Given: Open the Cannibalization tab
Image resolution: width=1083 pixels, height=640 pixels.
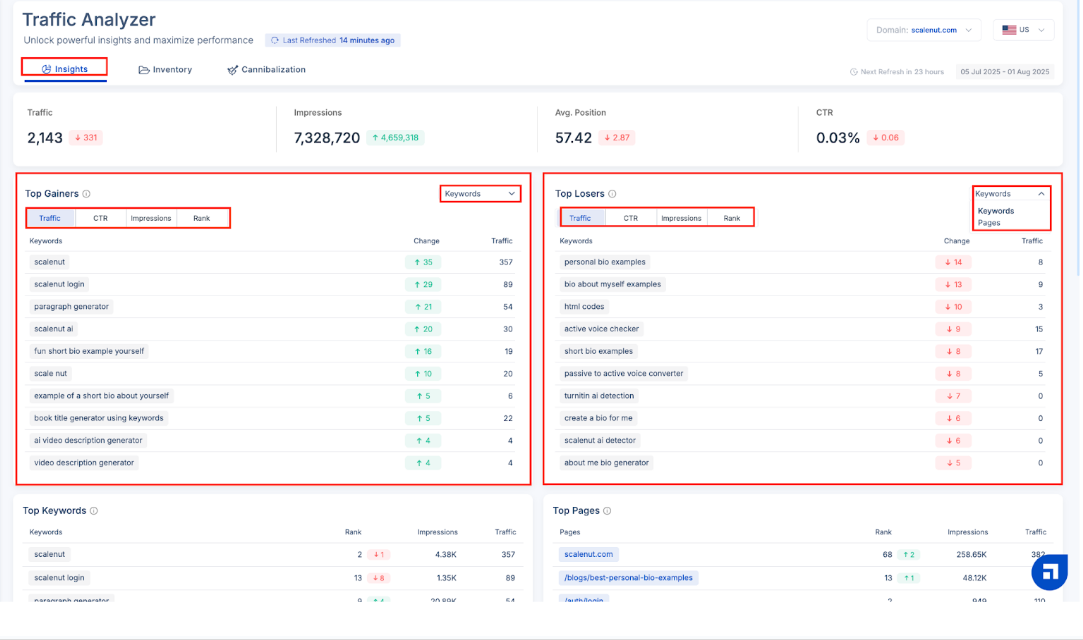Looking at the screenshot, I should pos(266,70).
